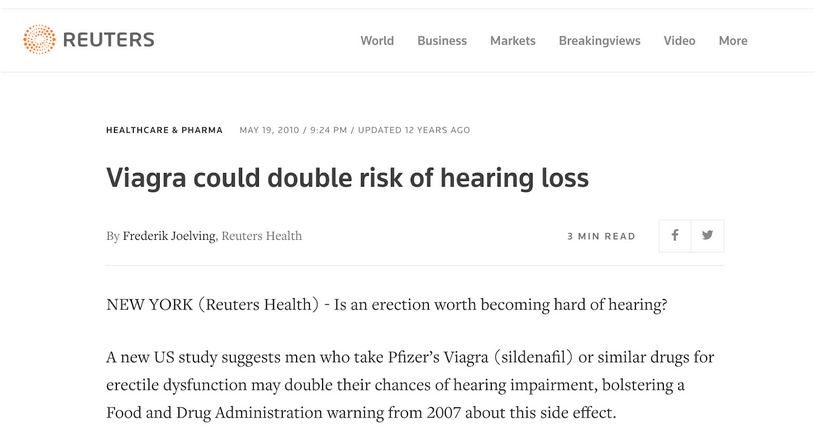814x448 pixels.
Task: Click the Reuters orange dotted logo icon
Action: click(39, 40)
